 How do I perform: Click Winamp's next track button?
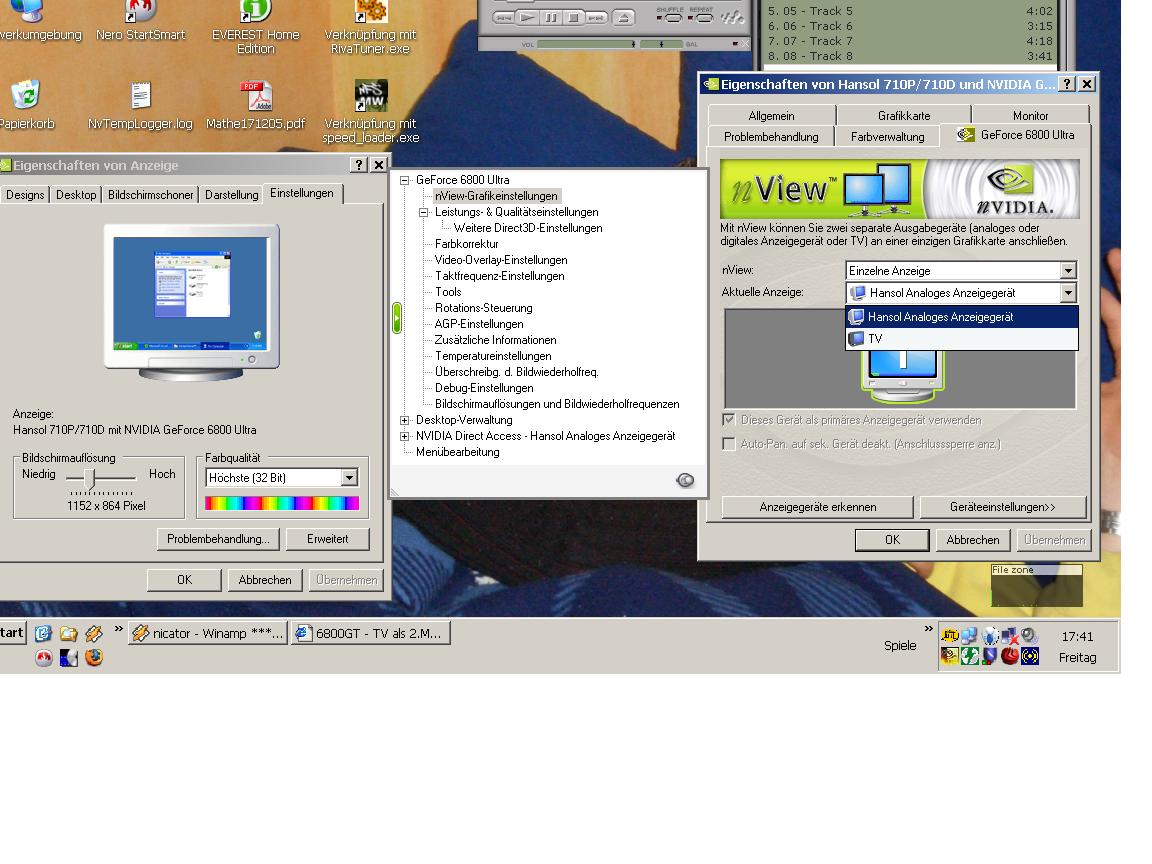point(597,18)
